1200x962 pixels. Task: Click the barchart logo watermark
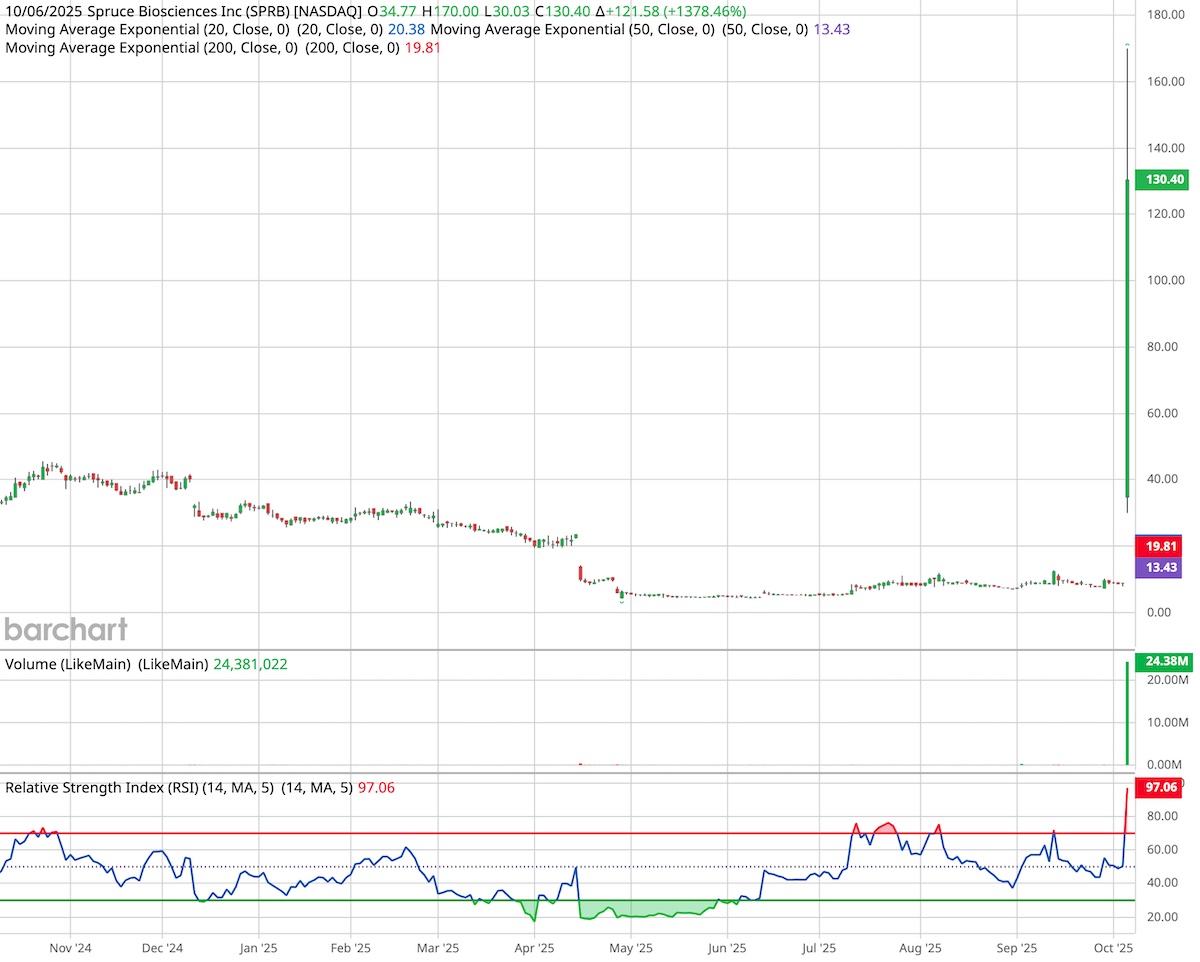pos(64,629)
